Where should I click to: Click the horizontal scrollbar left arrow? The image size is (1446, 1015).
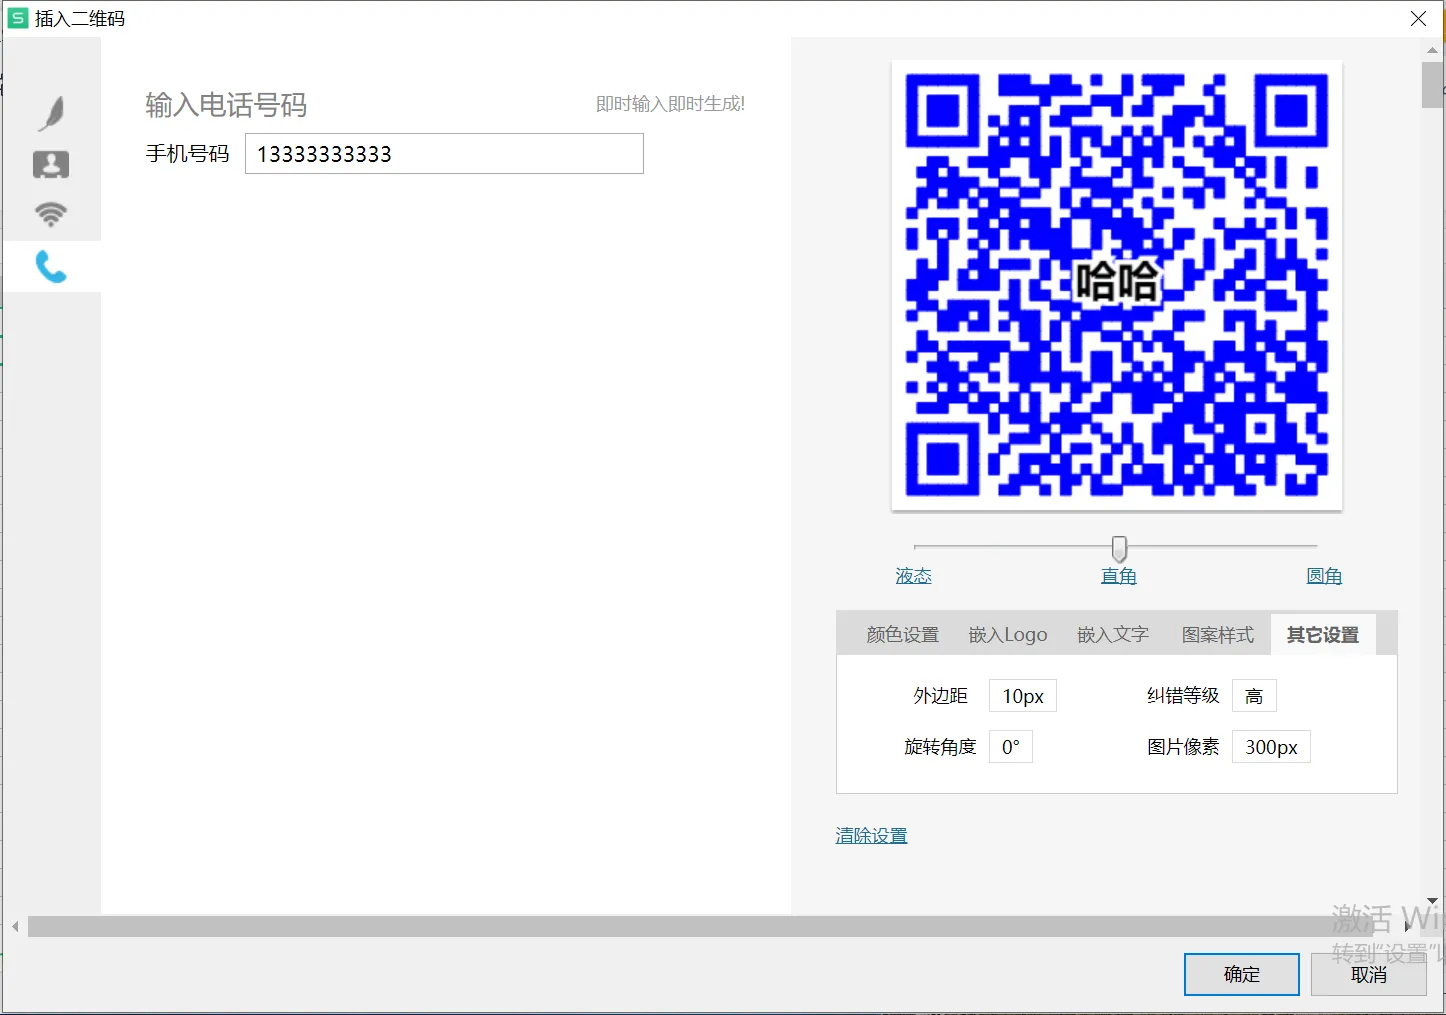tap(15, 927)
